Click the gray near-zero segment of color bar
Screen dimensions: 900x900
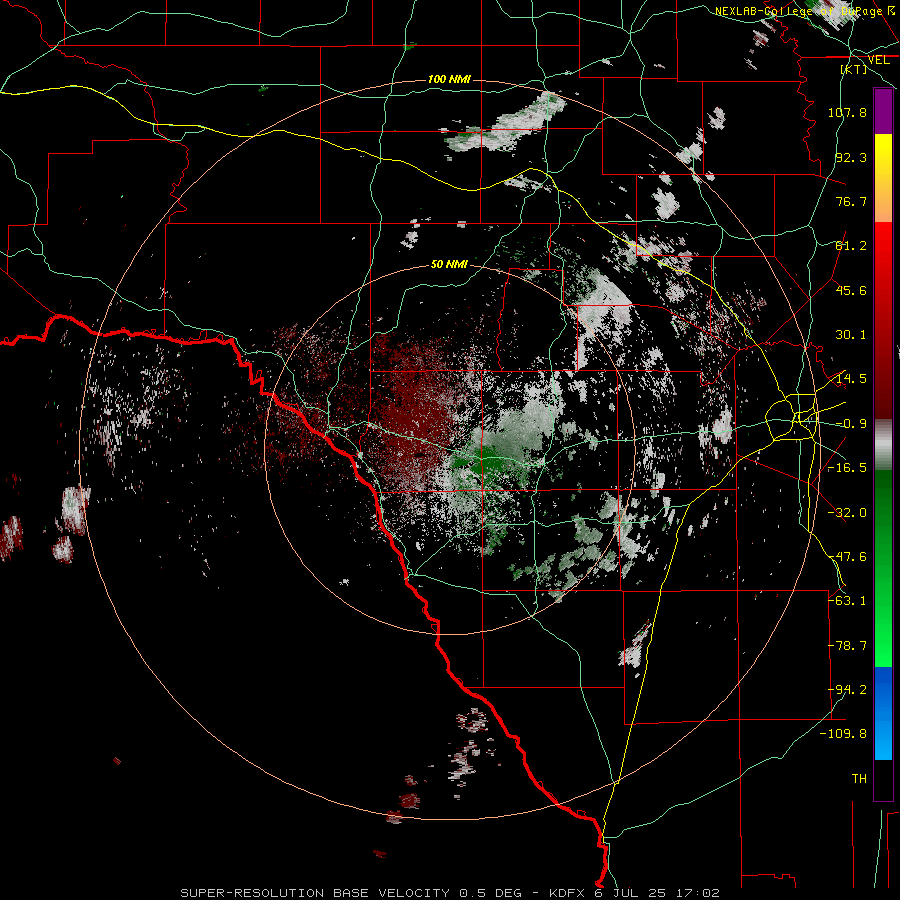coord(883,445)
